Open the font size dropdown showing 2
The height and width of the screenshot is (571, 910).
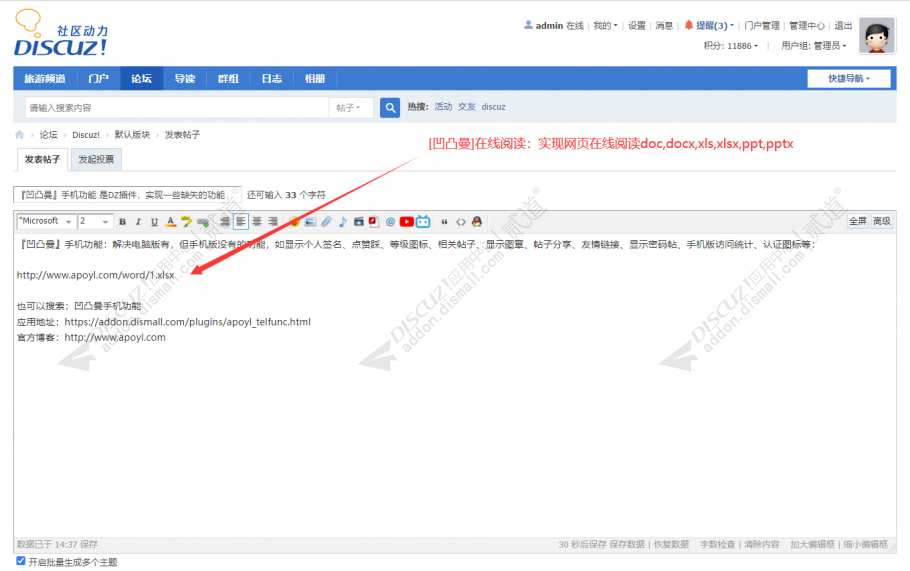95,221
